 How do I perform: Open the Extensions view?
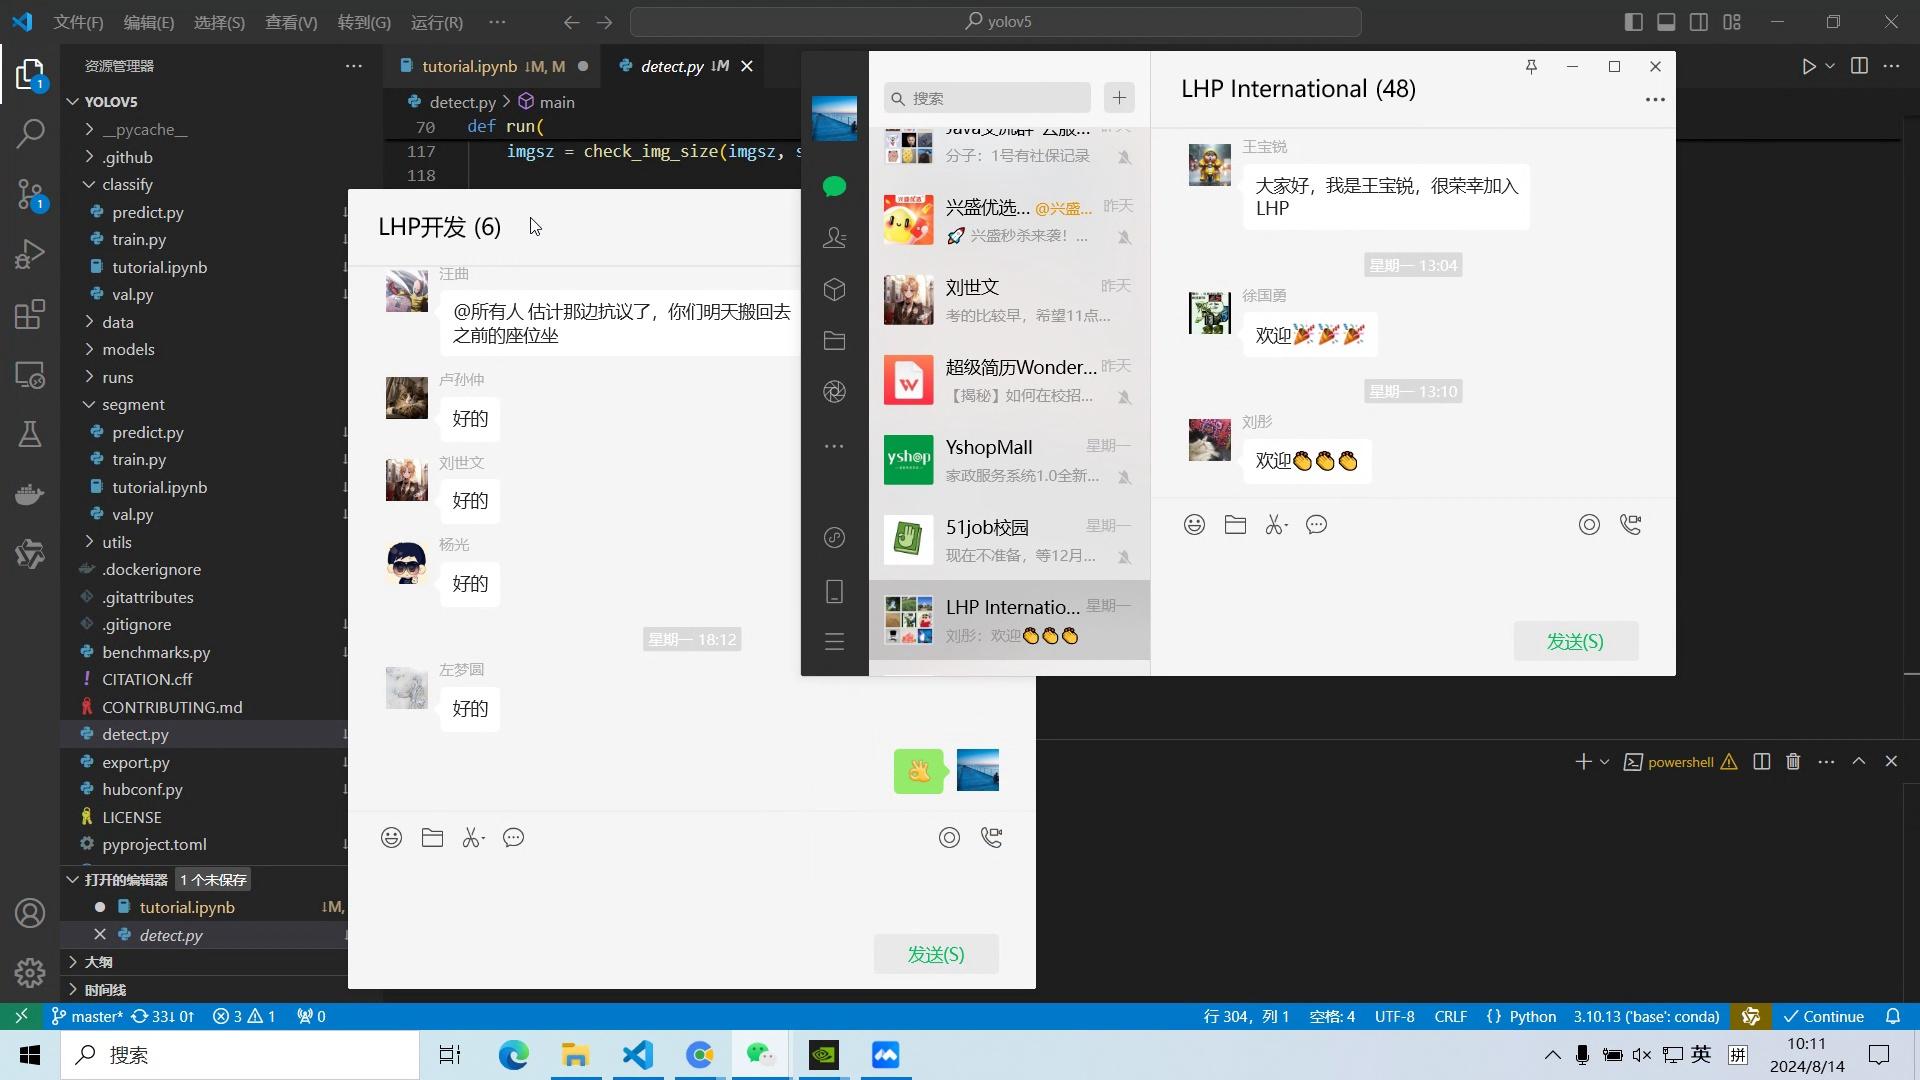[x=30, y=314]
